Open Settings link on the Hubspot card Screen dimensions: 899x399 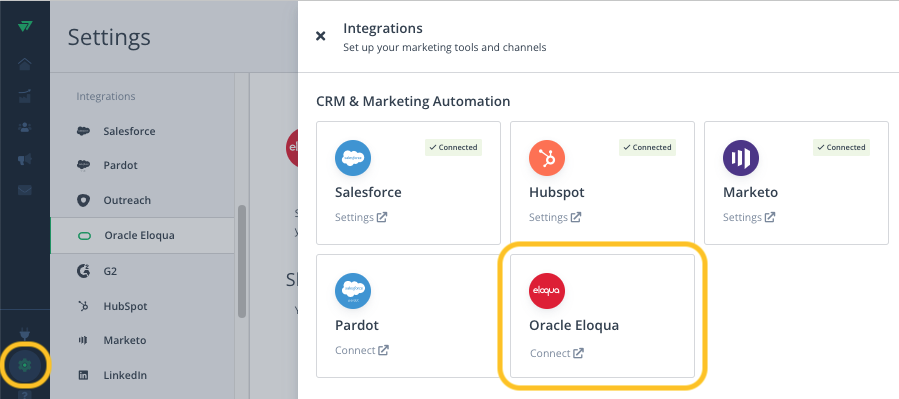554,217
